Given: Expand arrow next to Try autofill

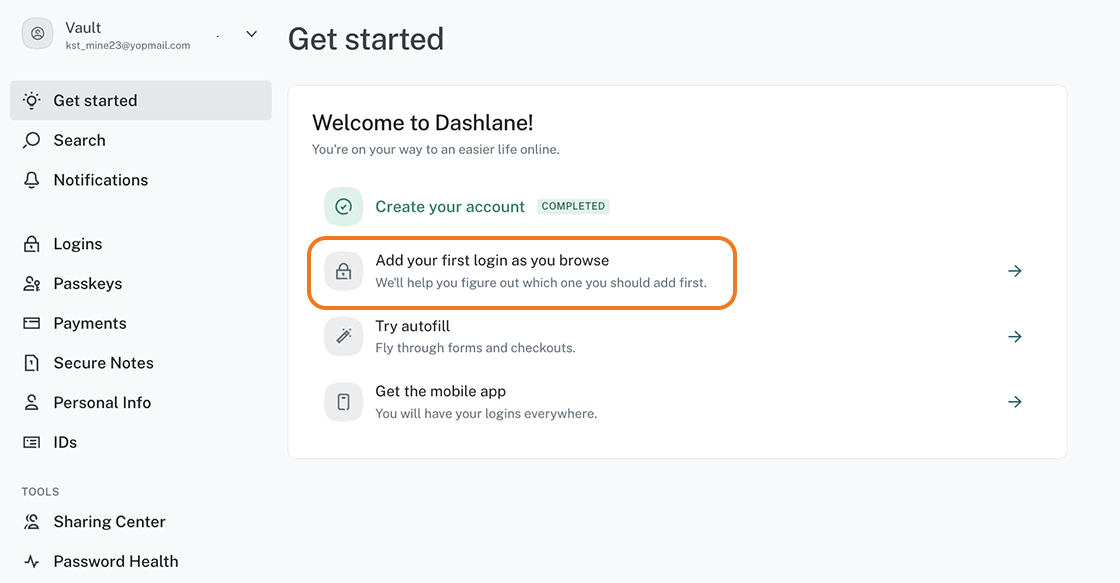Looking at the screenshot, I should (1014, 337).
